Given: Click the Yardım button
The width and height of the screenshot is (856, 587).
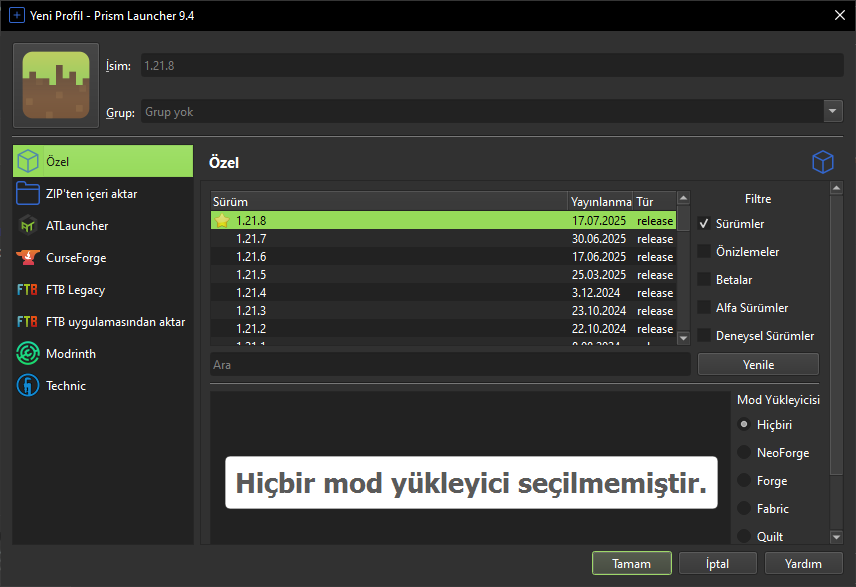Looking at the screenshot, I should pyautogui.click(x=803, y=563).
